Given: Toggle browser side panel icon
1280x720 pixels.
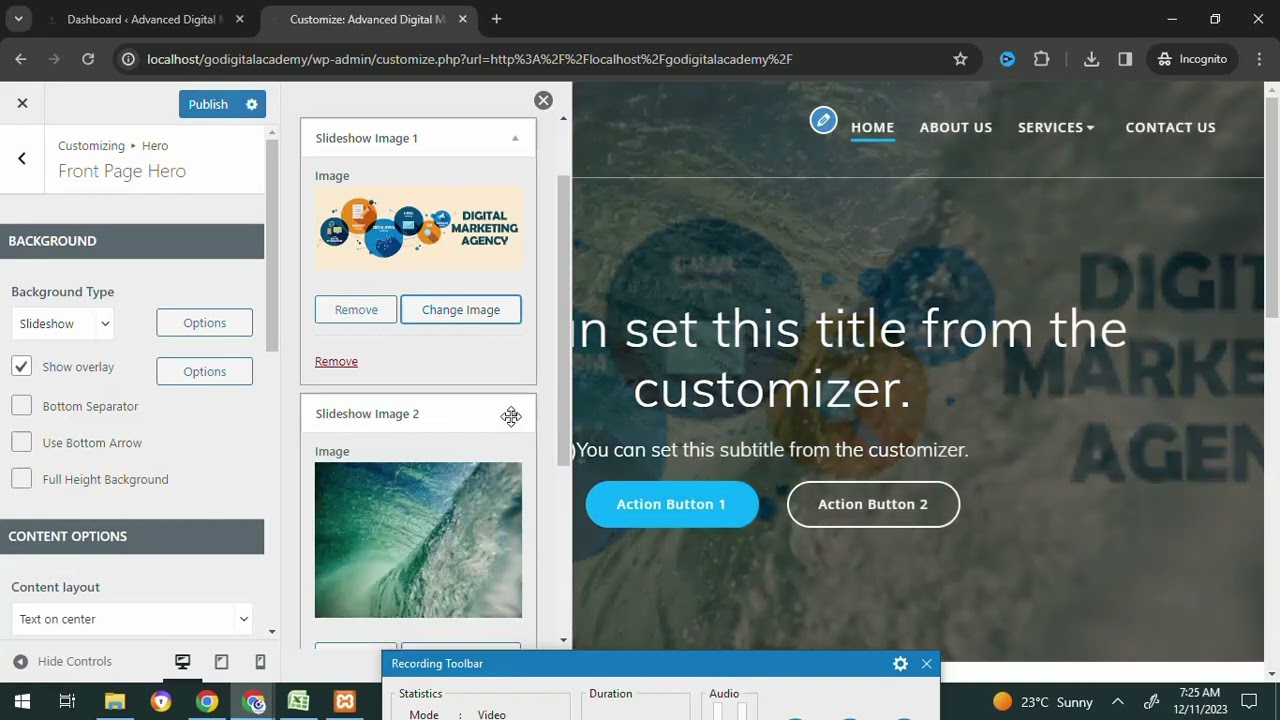Looking at the screenshot, I should pyautogui.click(x=1125, y=59).
